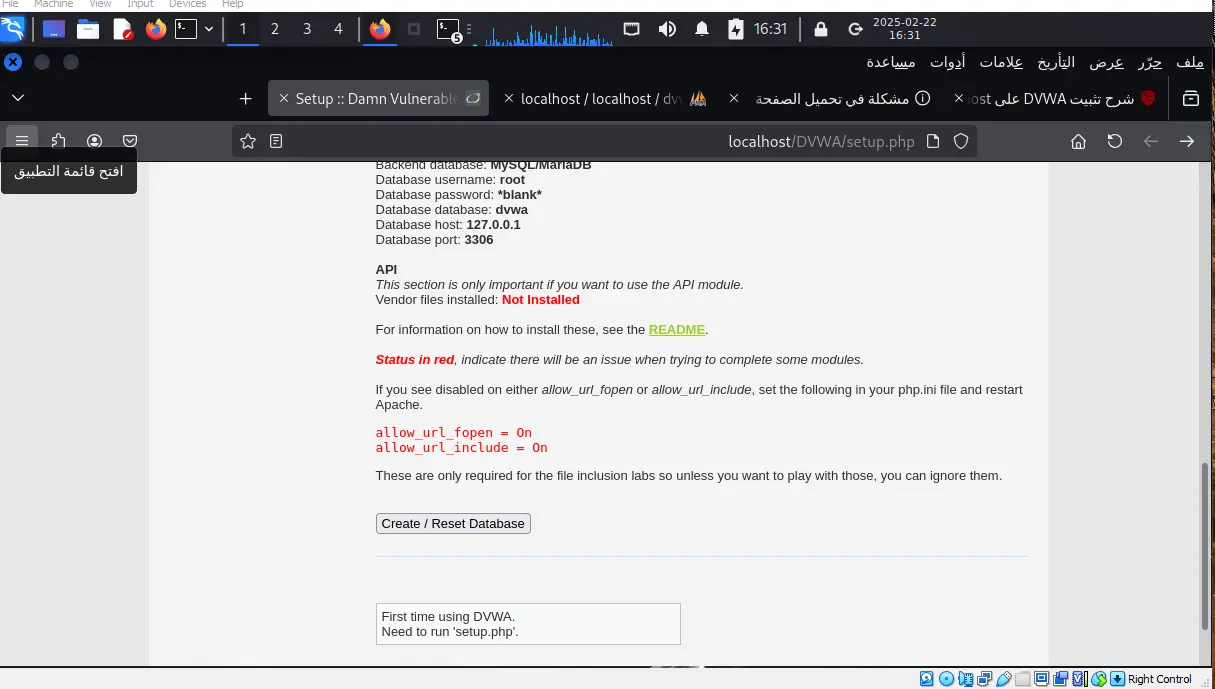Open the VirtualBox Devices menu
1215x689 pixels.
[x=187, y=4]
